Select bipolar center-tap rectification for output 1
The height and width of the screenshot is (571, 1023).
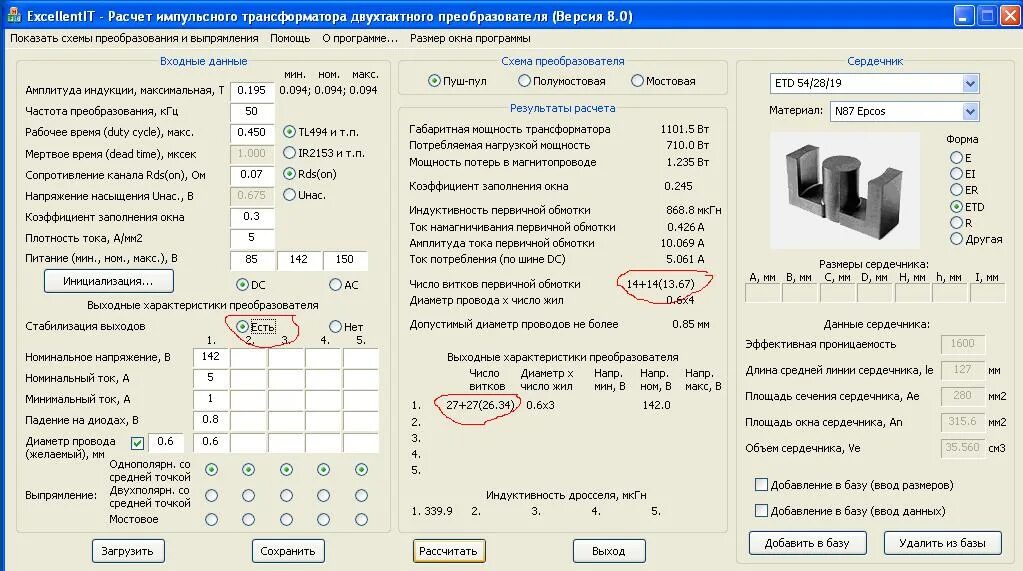(x=211, y=495)
